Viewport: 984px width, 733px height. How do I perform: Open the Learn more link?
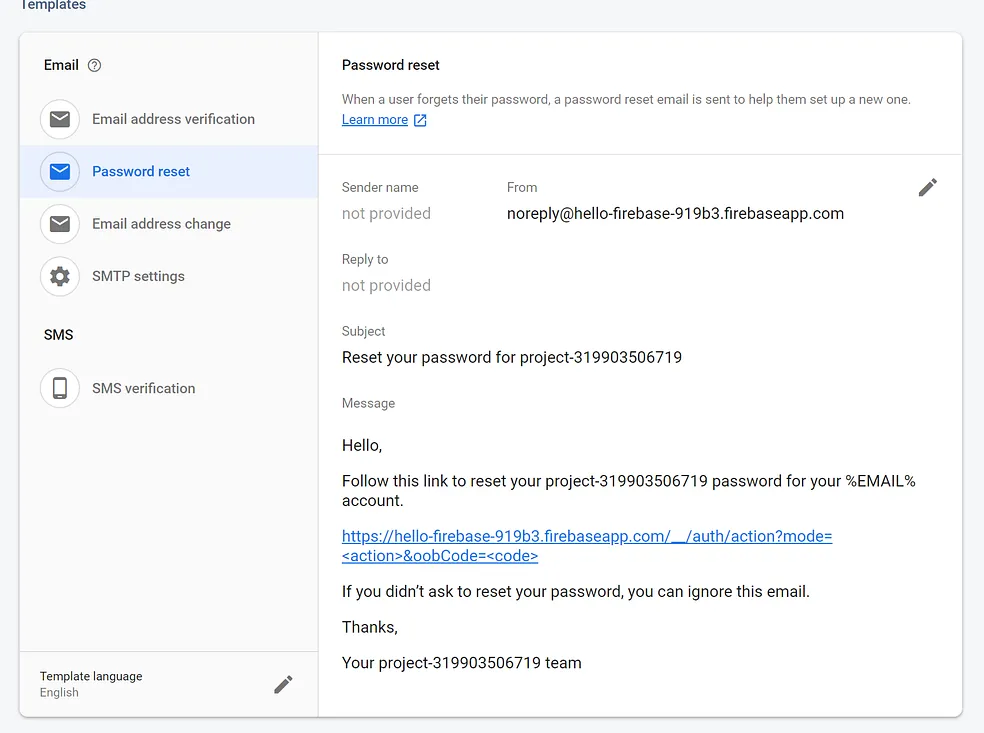(375, 119)
